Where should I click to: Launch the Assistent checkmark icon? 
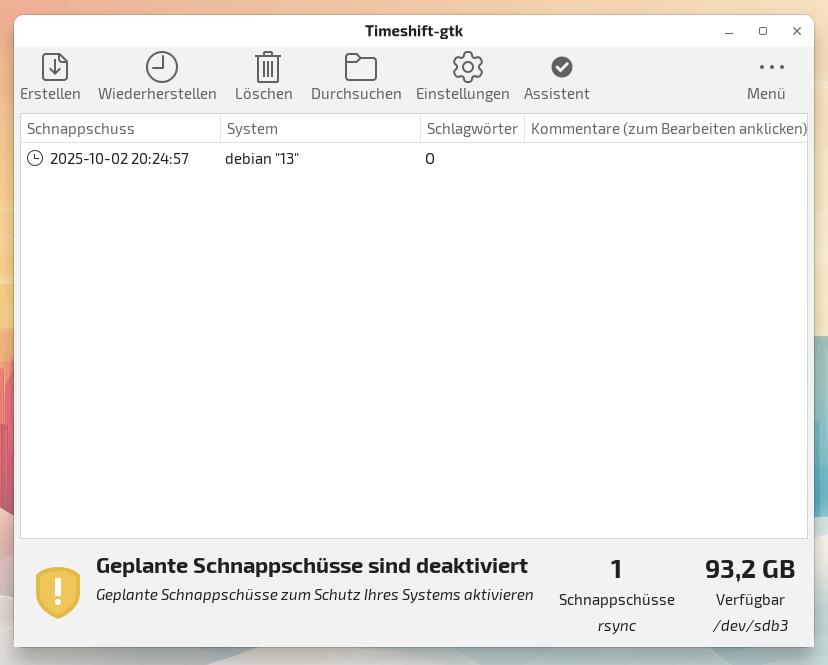pyautogui.click(x=561, y=67)
